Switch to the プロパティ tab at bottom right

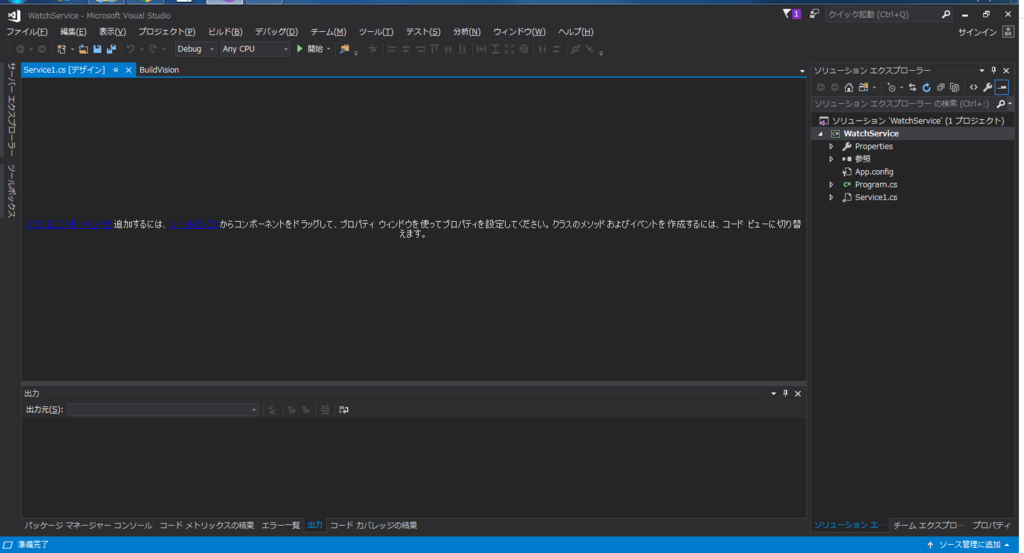click(991, 526)
